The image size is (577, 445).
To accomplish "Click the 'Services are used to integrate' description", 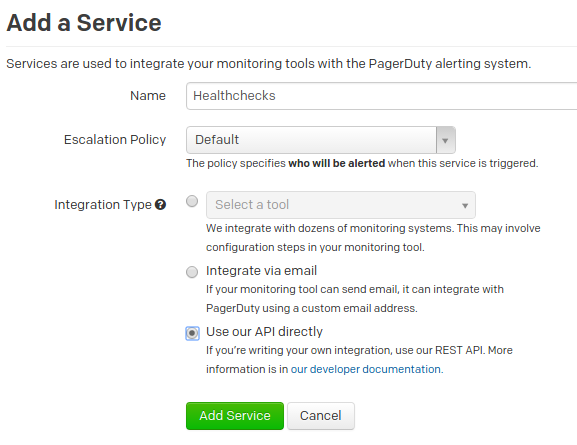I will pos(269,64).
